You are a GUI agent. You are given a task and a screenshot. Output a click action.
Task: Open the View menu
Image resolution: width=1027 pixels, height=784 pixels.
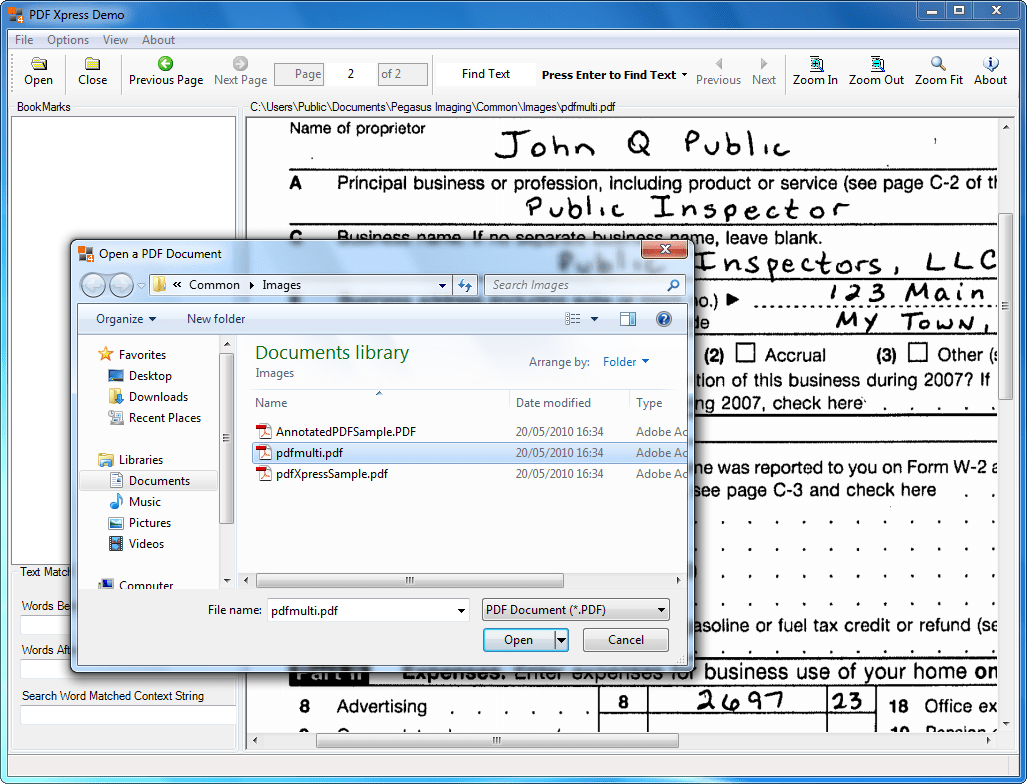tap(115, 39)
